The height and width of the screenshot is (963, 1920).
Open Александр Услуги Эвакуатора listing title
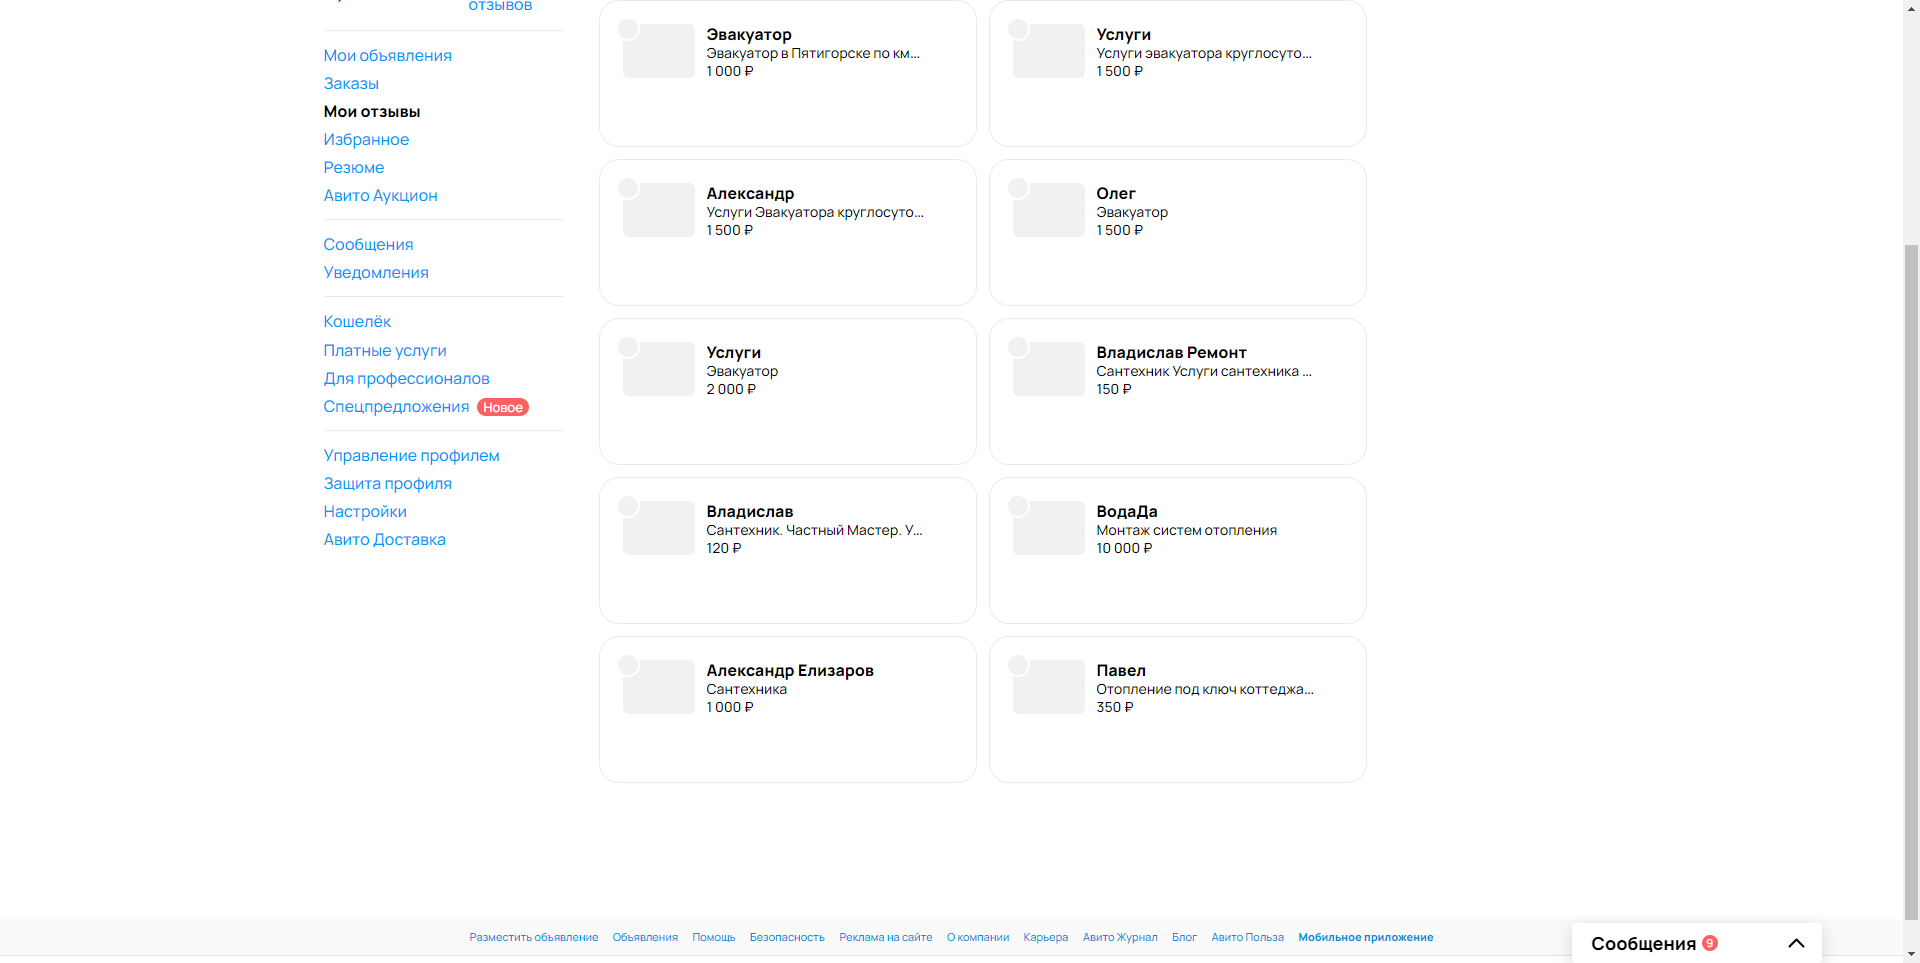tap(750, 193)
